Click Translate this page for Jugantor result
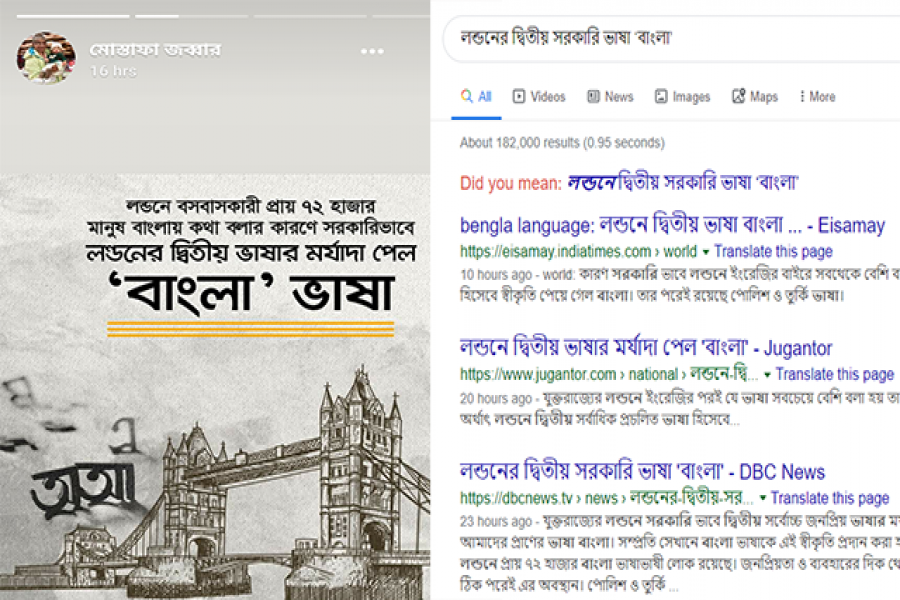The height and width of the screenshot is (600, 900). pos(834,374)
